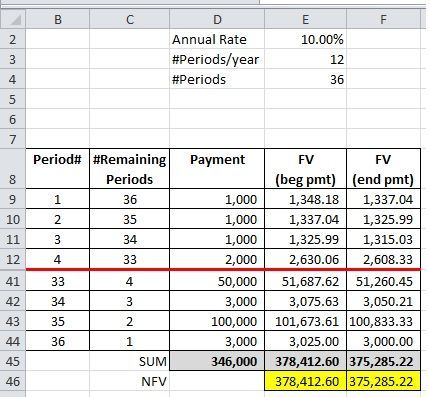429x397 pixels.
Task: Click the 2,000 payment cell
Action: (x=217, y=259)
